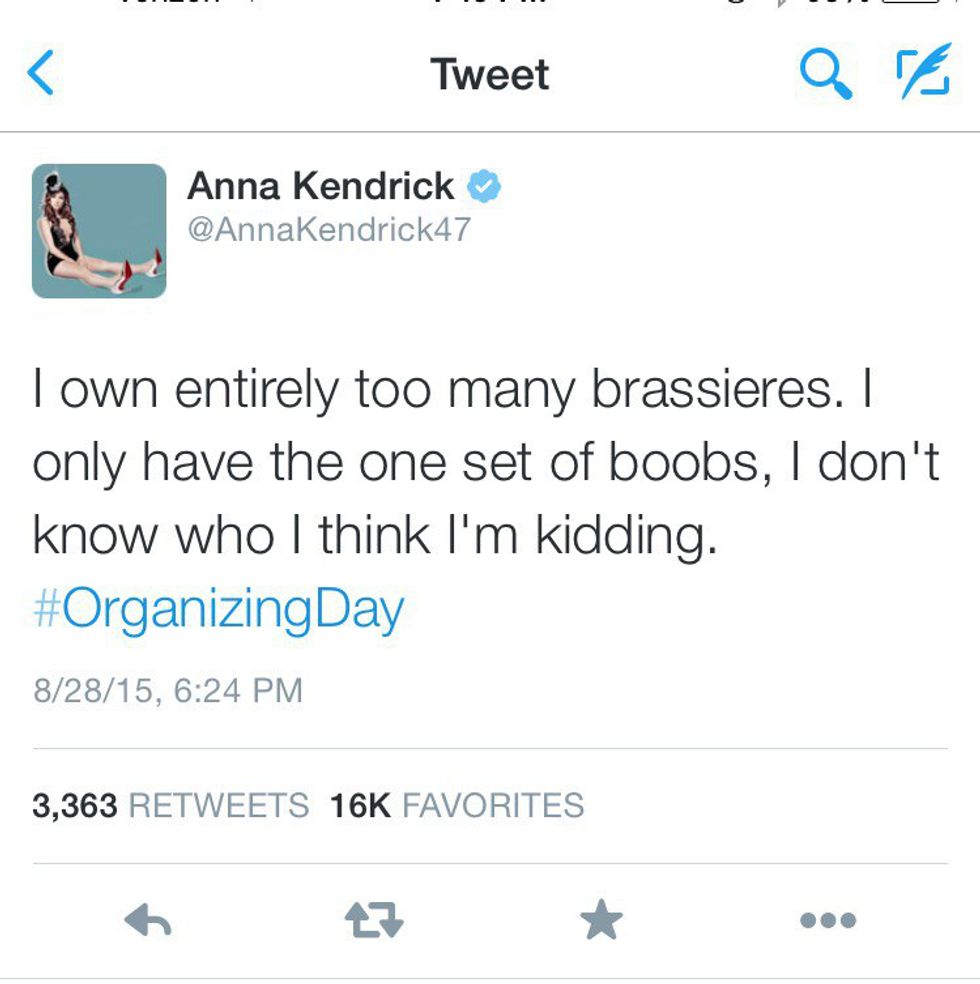Open more options via three dots
The width and height of the screenshot is (980, 984).
(x=828, y=920)
